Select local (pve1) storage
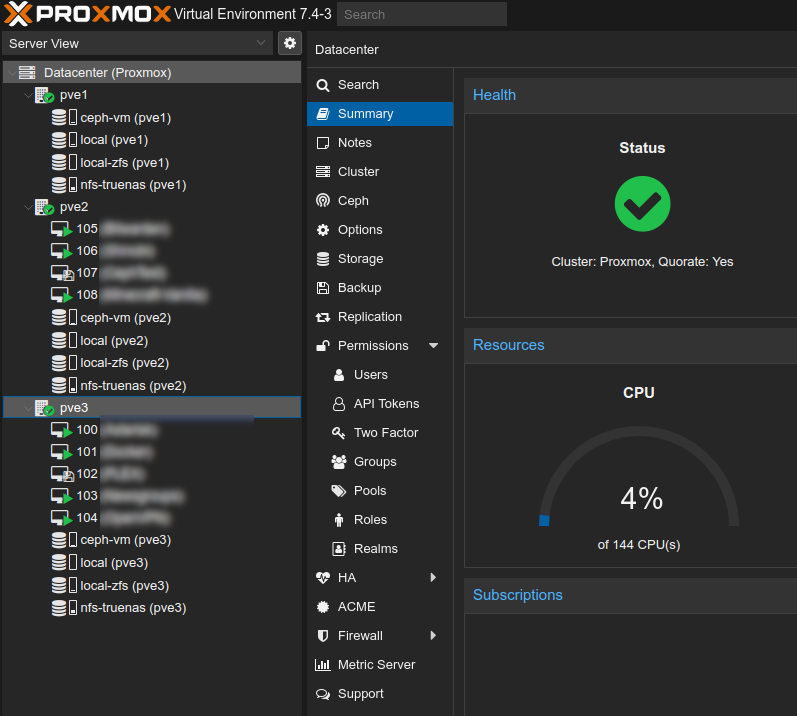 point(152,140)
